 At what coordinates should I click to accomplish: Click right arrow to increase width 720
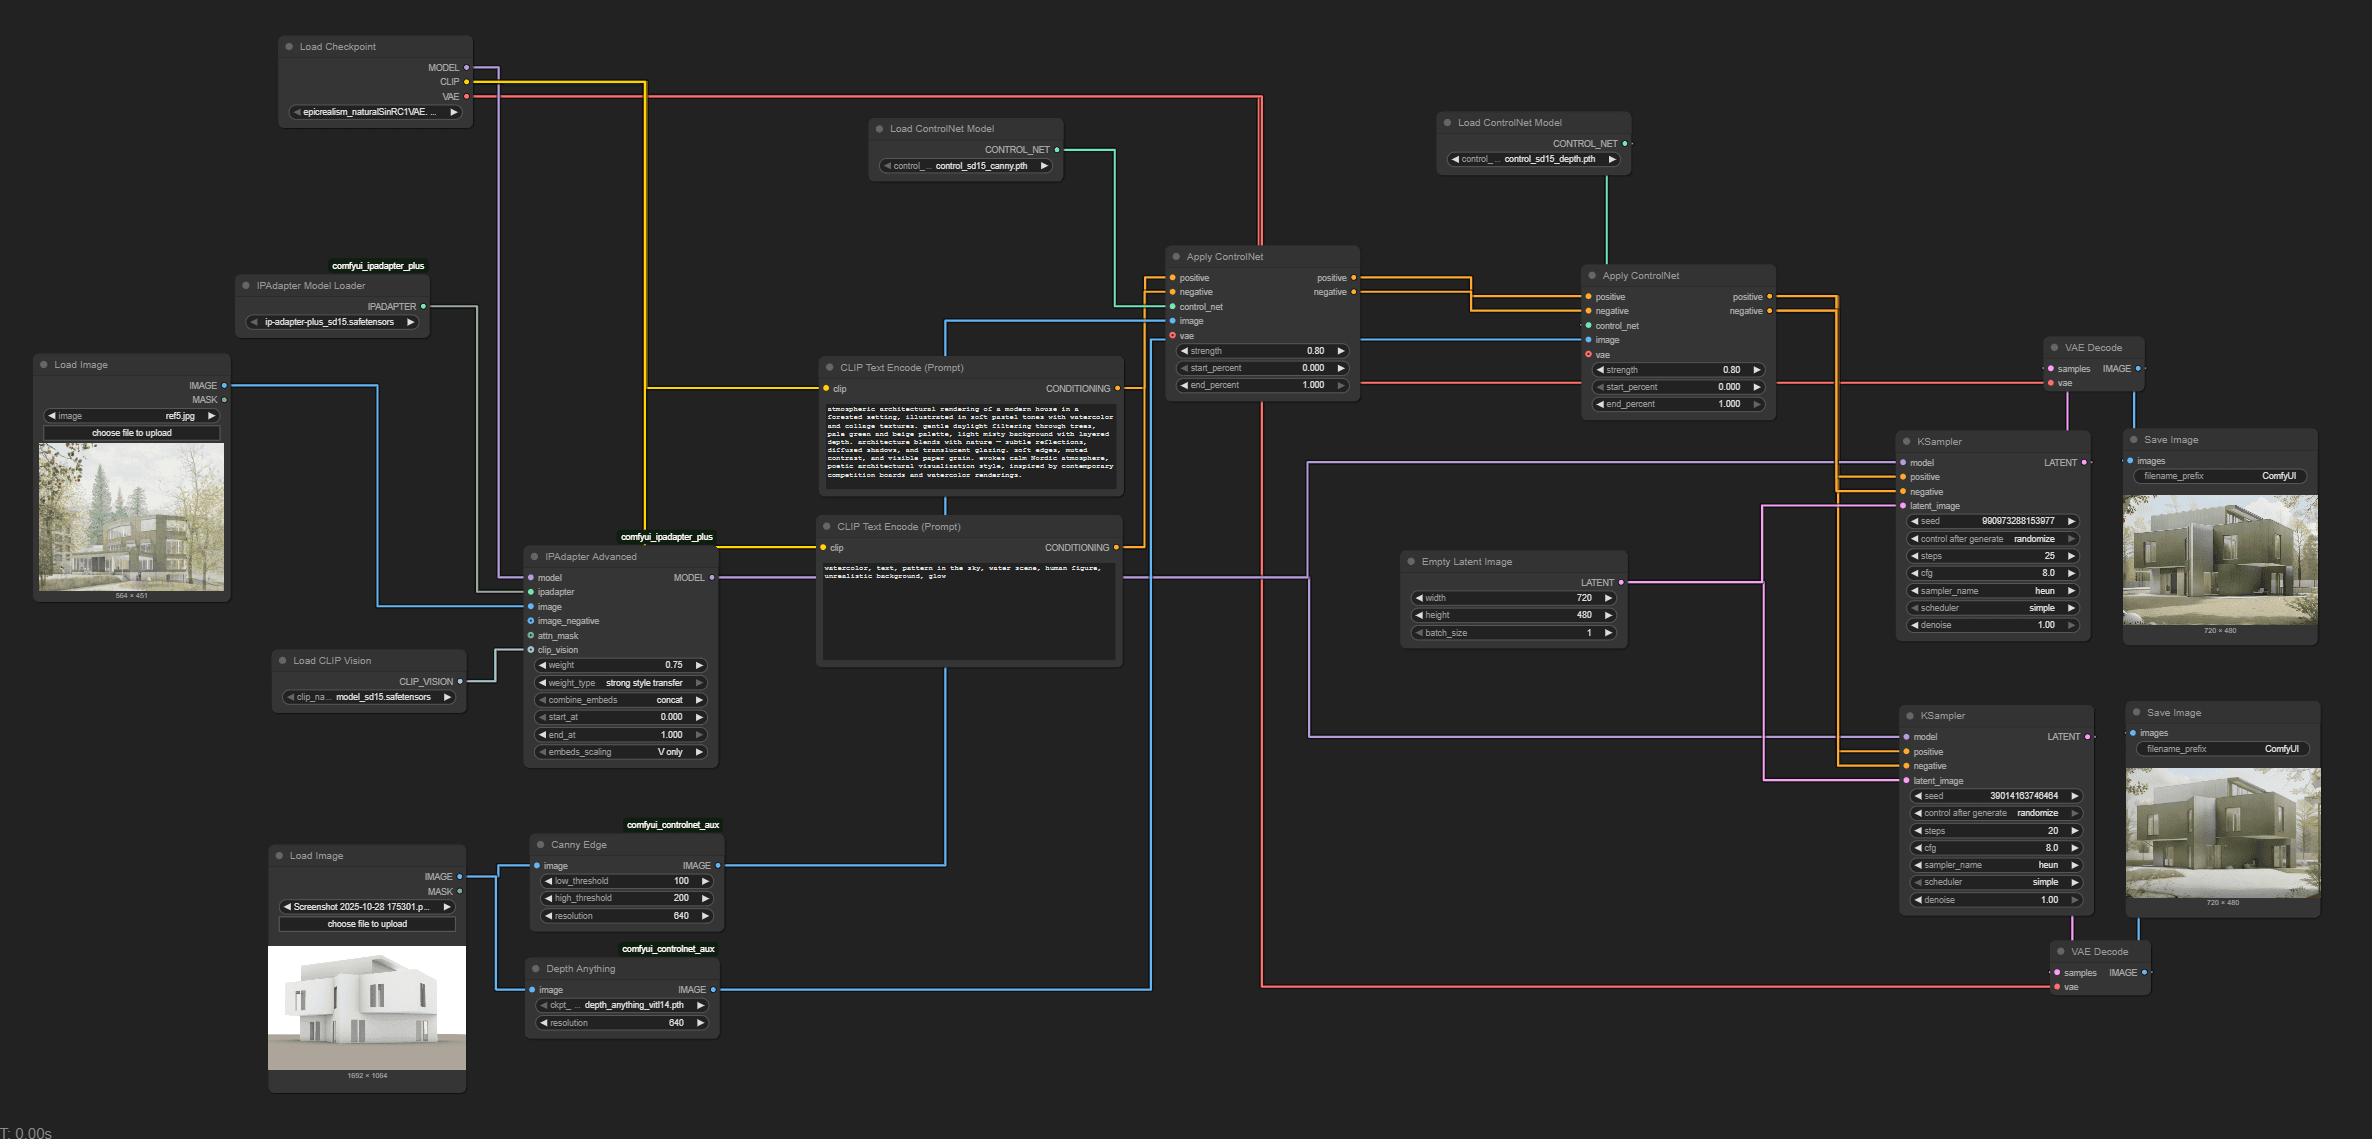[x=1608, y=598]
